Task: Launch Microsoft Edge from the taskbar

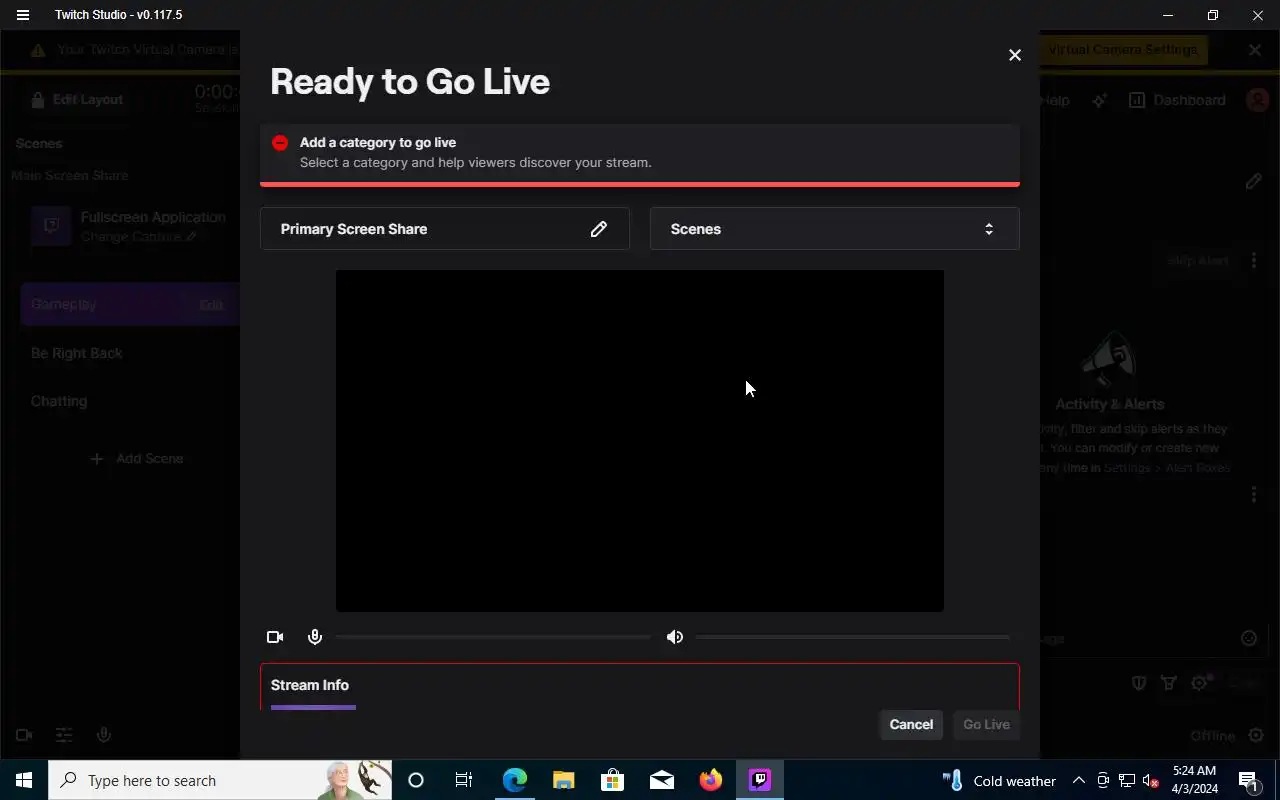Action: (514, 781)
